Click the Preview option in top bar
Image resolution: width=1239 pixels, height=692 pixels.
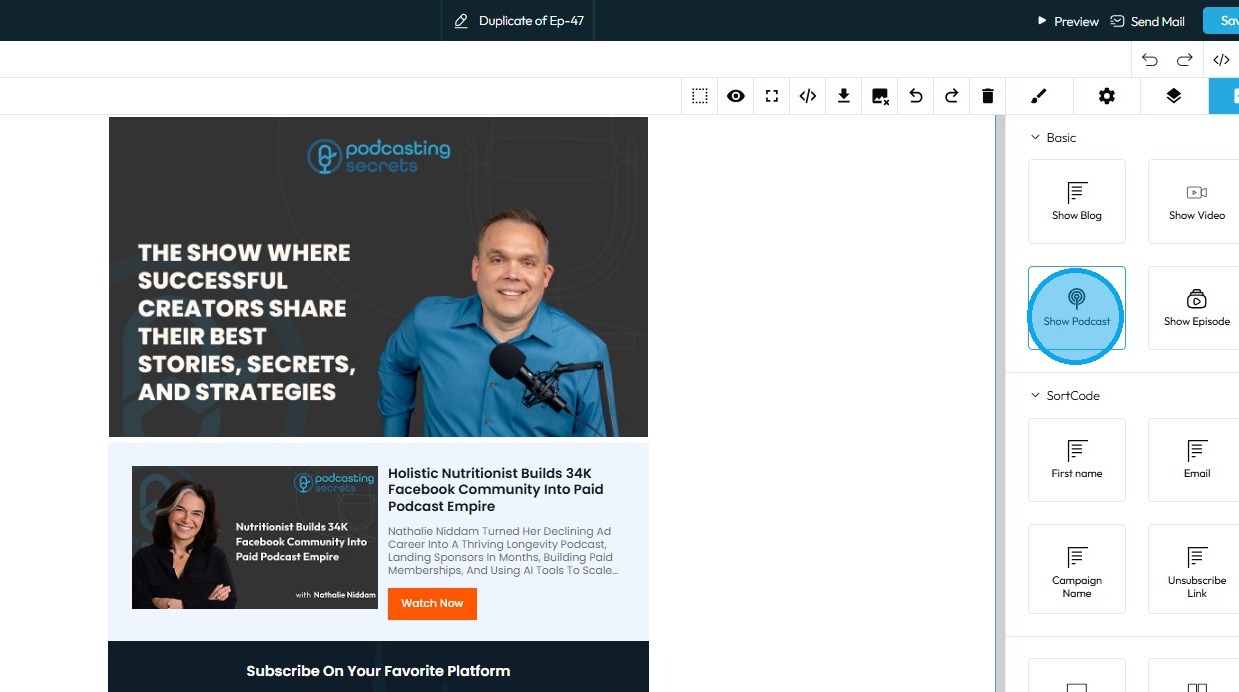point(1068,21)
